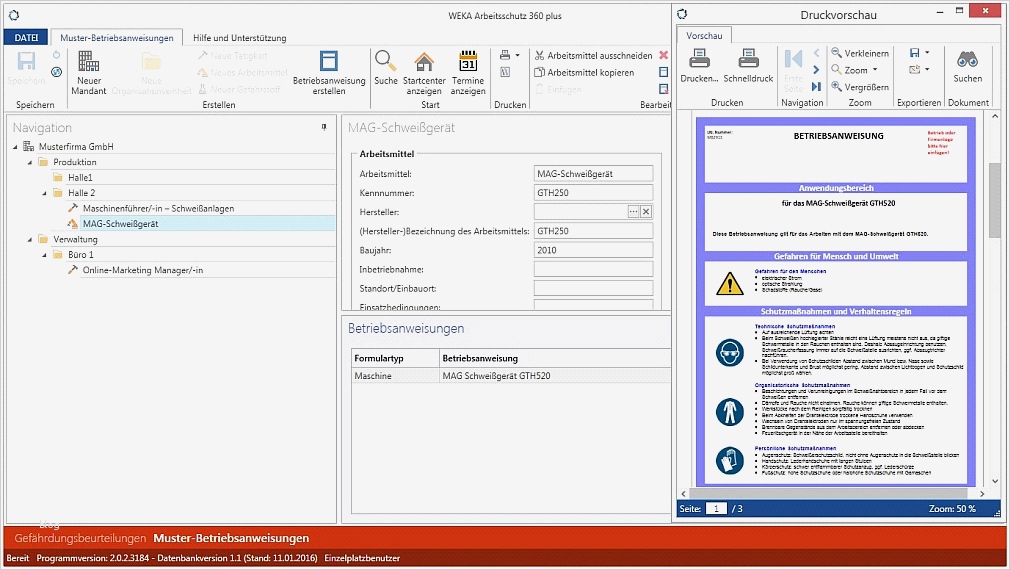Click the Baujahr input field
Viewport: 1010px width, 570px height.
click(593, 250)
